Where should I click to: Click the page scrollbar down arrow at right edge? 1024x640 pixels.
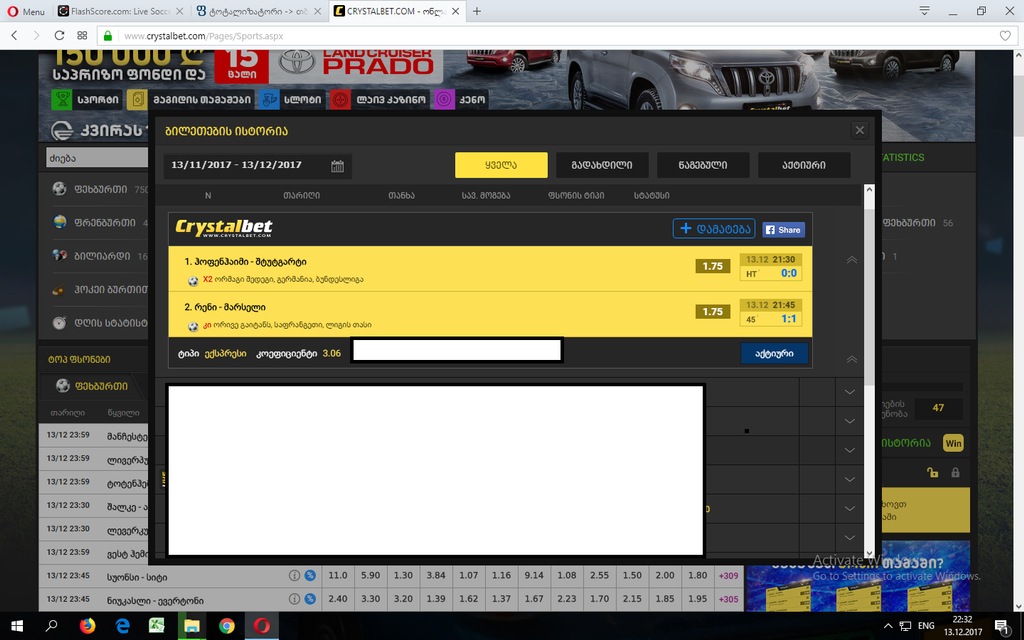point(1017,605)
